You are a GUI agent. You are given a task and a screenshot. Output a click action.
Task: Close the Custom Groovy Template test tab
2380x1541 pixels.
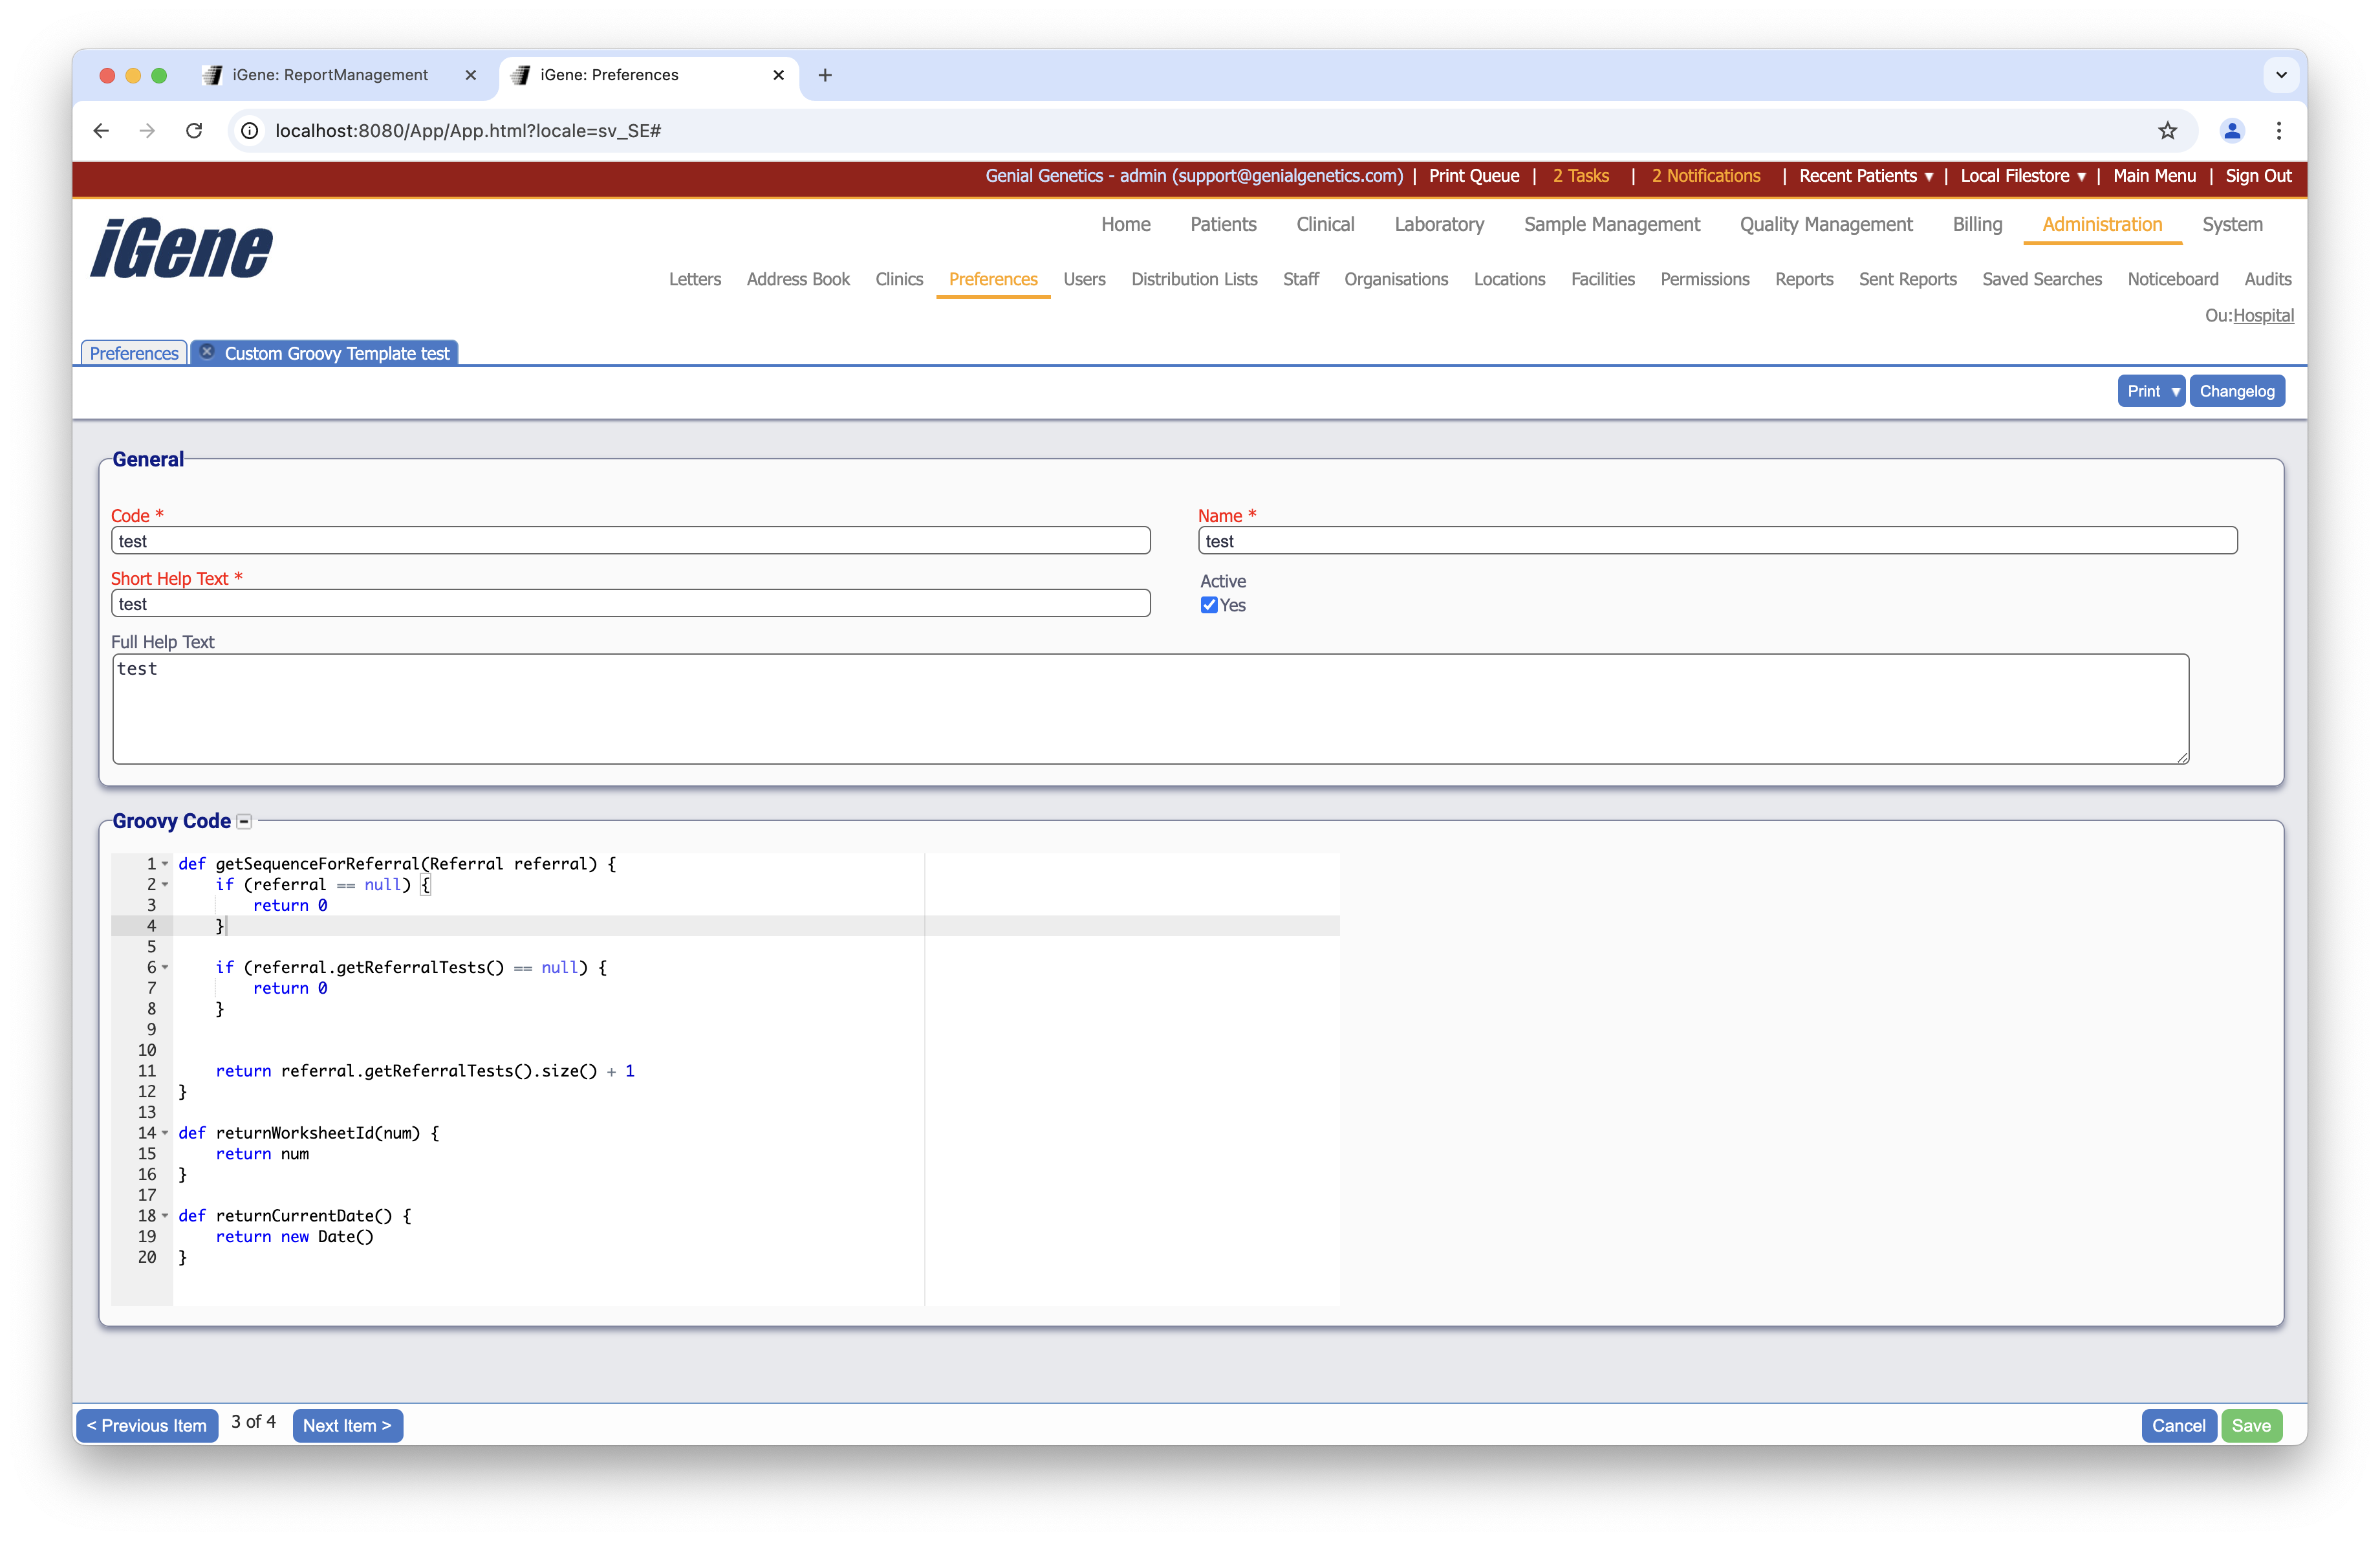pyautogui.click(x=207, y=352)
